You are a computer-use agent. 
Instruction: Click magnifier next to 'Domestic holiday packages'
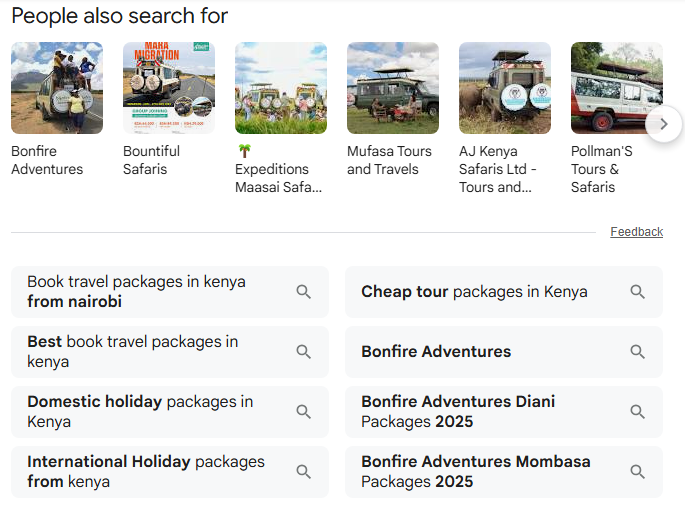coord(304,412)
